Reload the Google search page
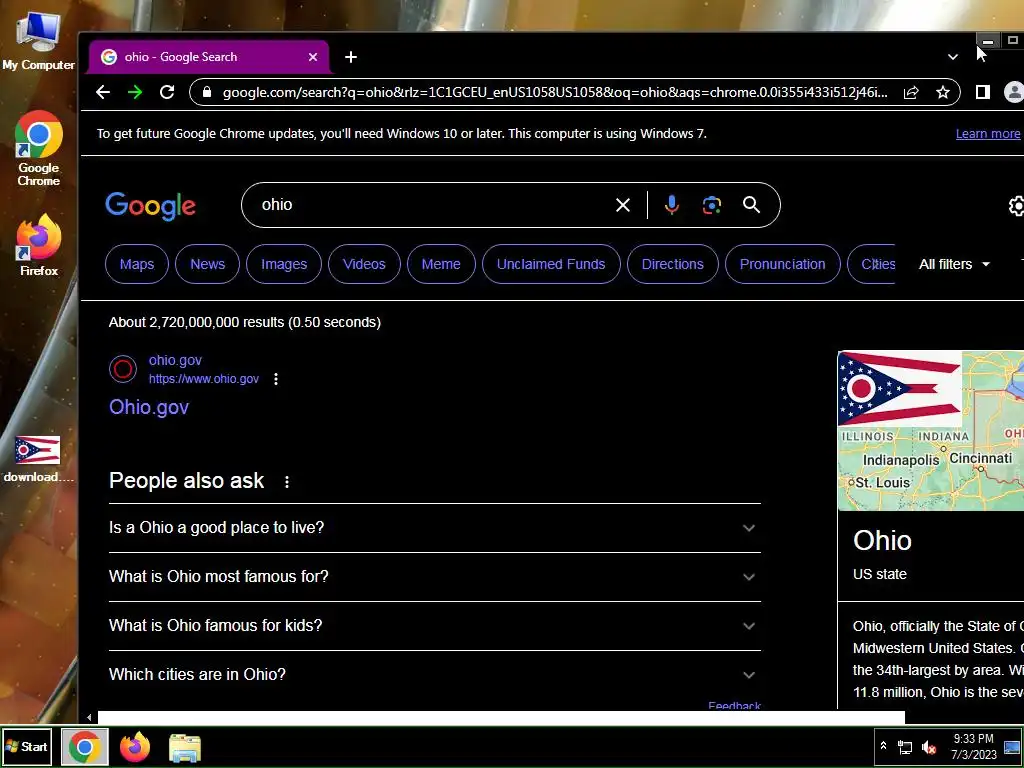Image resolution: width=1024 pixels, height=768 pixels. click(167, 92)
